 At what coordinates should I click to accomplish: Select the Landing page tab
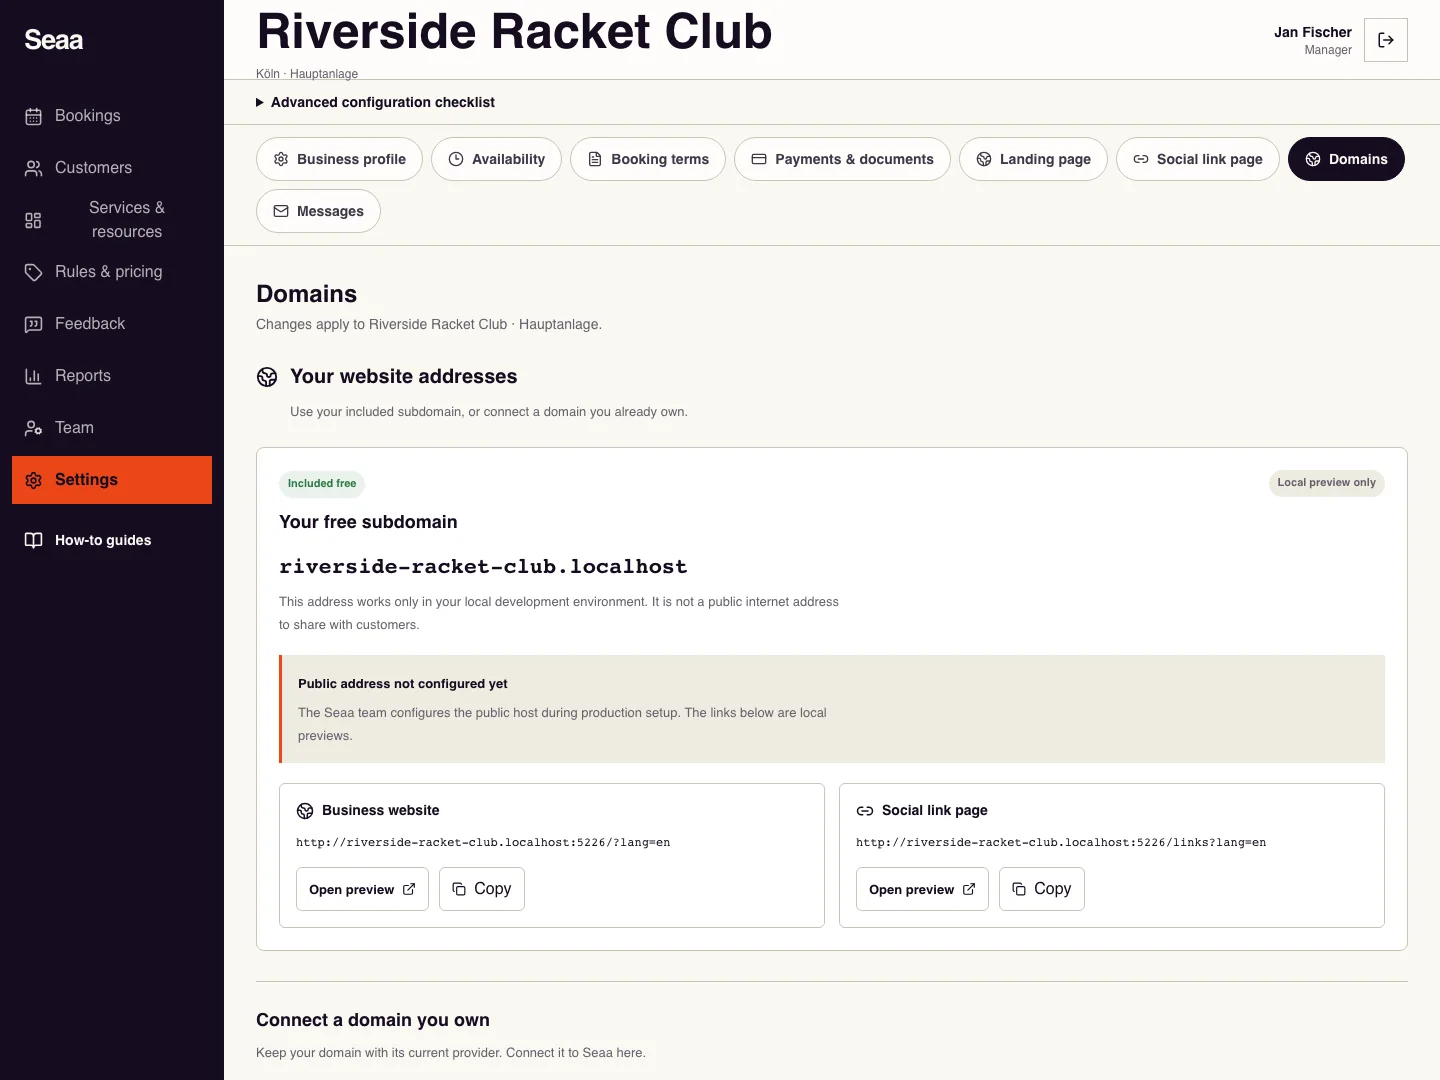point(1033,159)
